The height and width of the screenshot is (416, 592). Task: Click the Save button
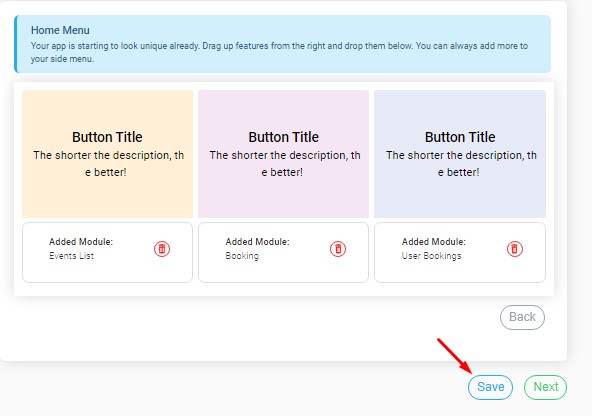tap(490, 387)
